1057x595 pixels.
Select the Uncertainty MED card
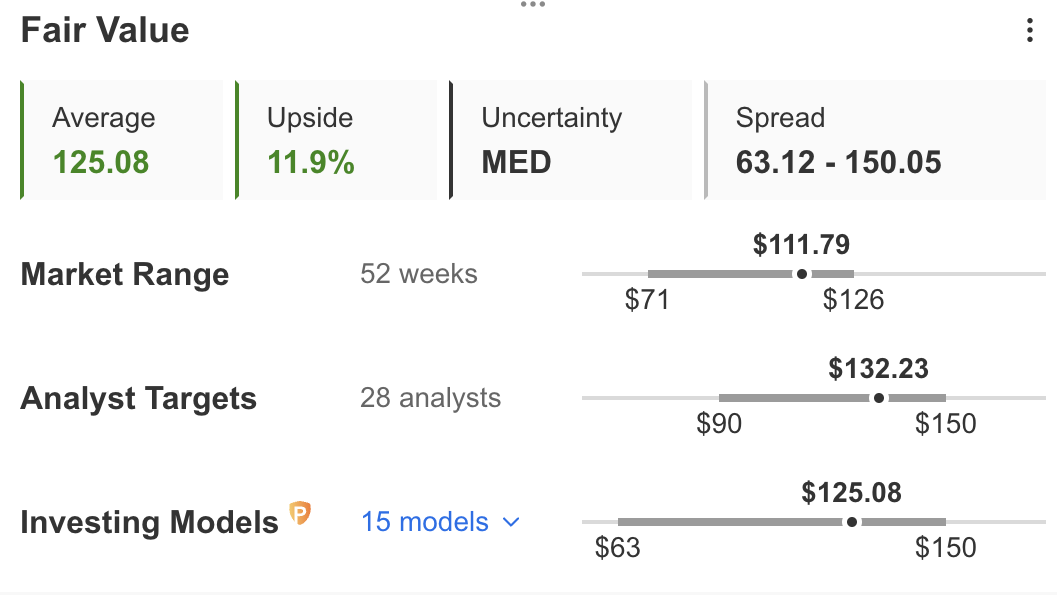point(570,140)
